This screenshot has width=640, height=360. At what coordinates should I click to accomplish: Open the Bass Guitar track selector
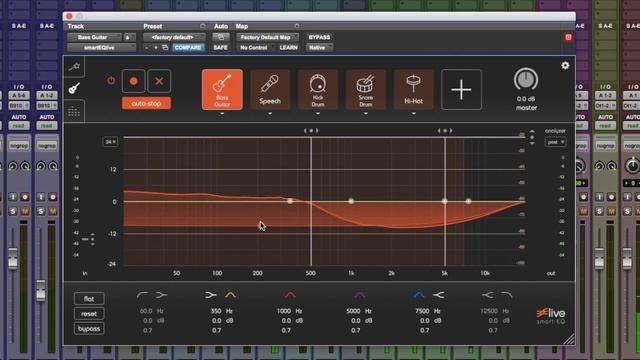point(94,37)
